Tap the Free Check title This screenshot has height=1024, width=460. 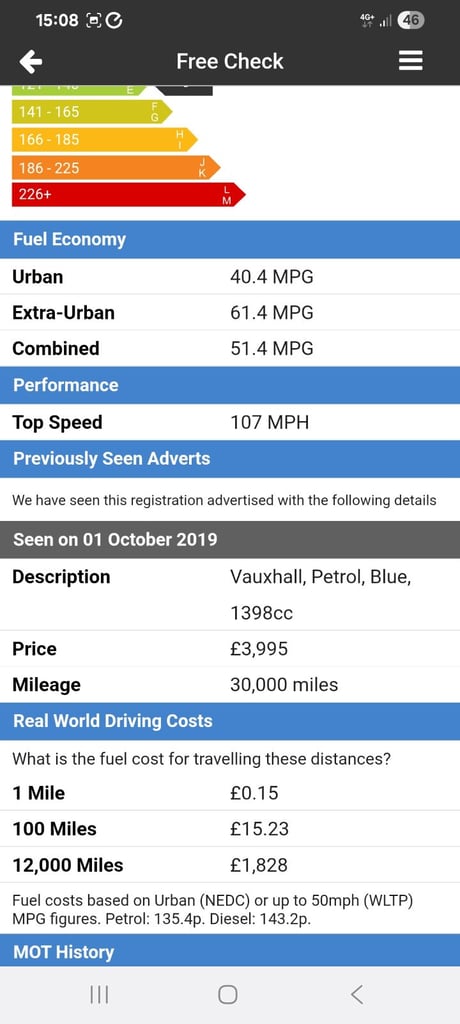[x=230, y=61]
